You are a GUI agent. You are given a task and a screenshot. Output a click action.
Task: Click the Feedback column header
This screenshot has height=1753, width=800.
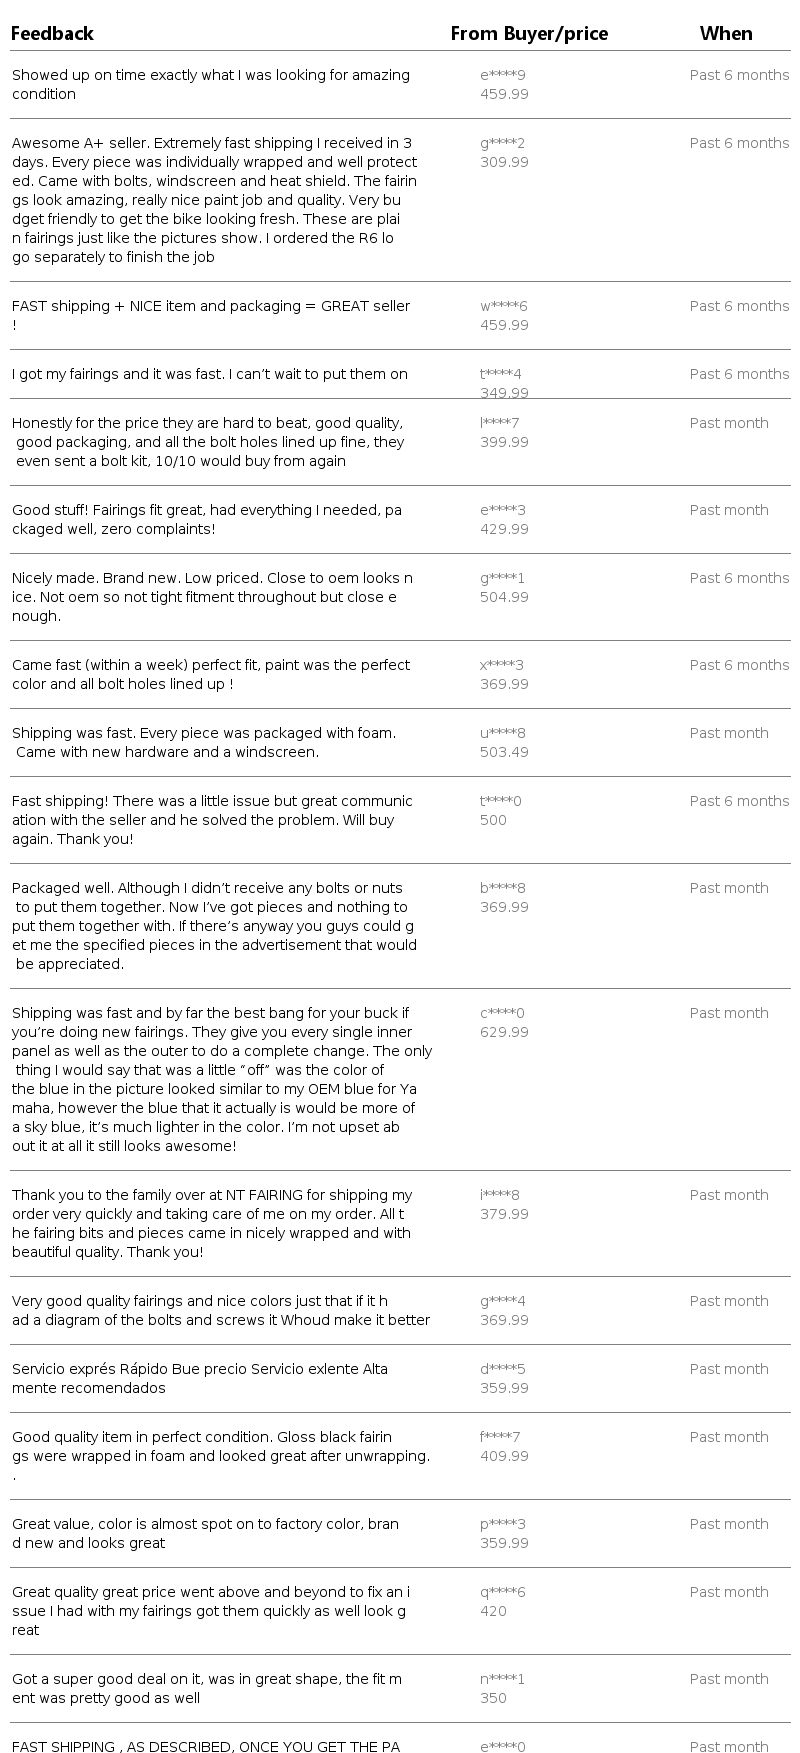click(x=52, y=34)
